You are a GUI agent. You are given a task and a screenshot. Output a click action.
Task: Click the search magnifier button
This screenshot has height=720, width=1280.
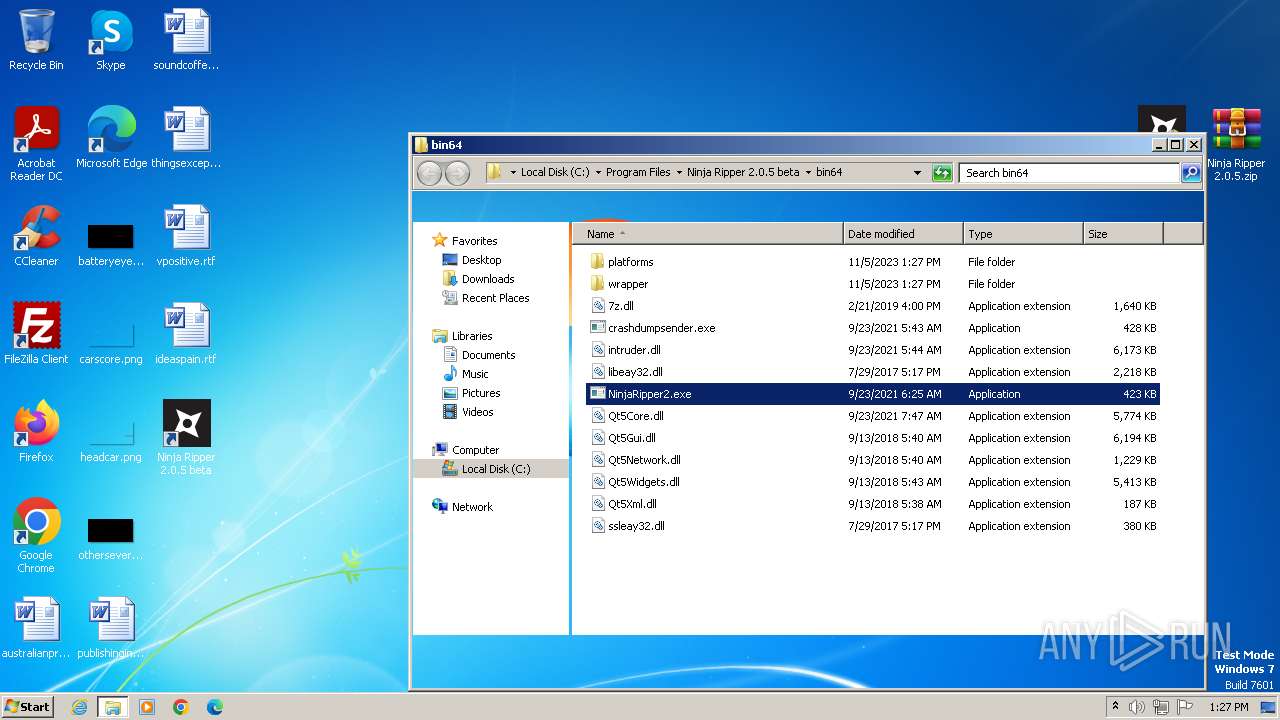[x=1190, y=173]
